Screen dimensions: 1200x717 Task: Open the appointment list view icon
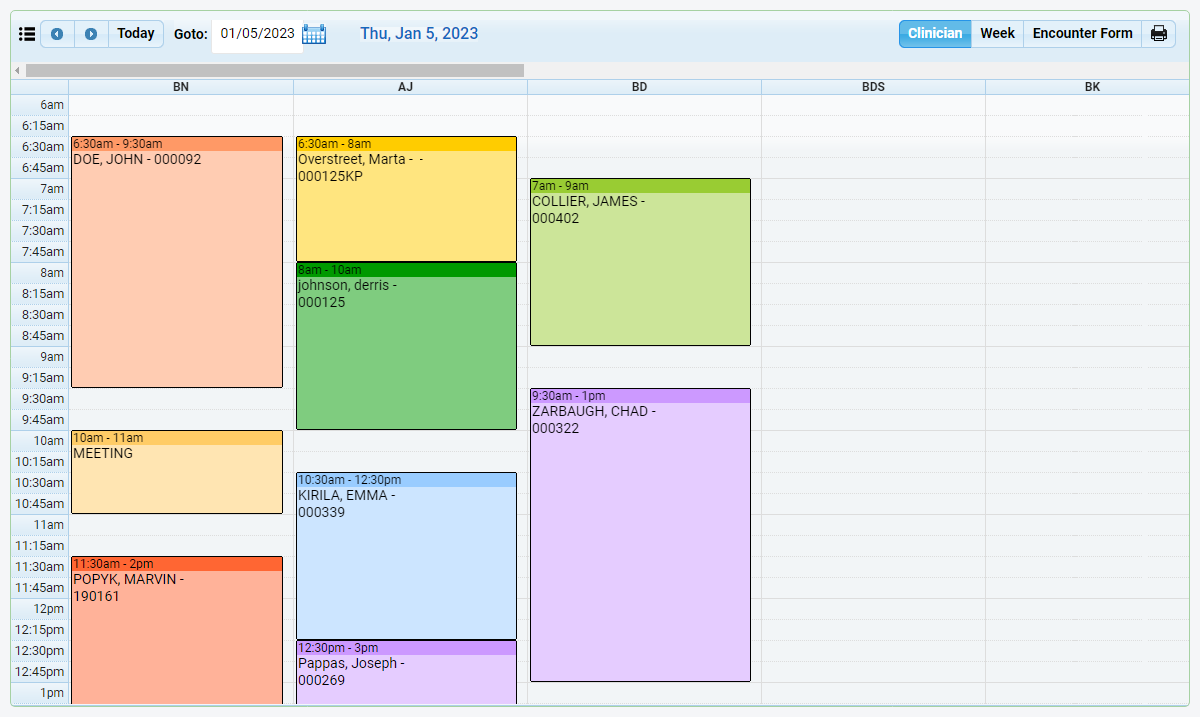[27, 33]
